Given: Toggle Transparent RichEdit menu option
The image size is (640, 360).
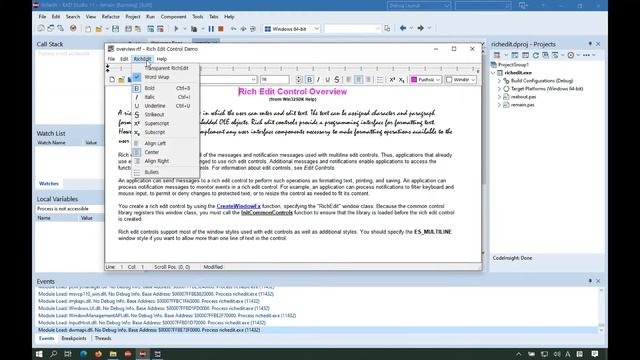Looking at the screenshot, I should (x=166, y=68).
